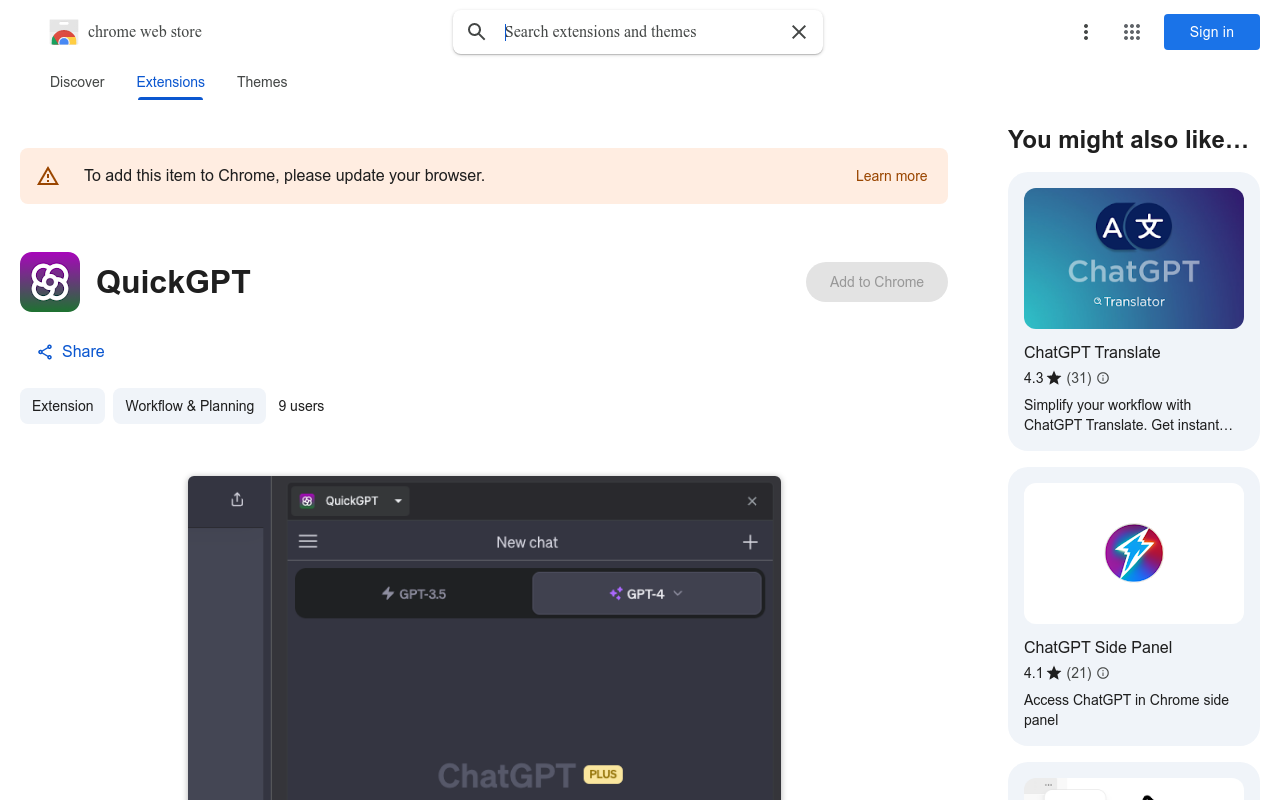Click the plus new chat icon in preview
Screen dimensions: 1280x800
pos(750,542)
